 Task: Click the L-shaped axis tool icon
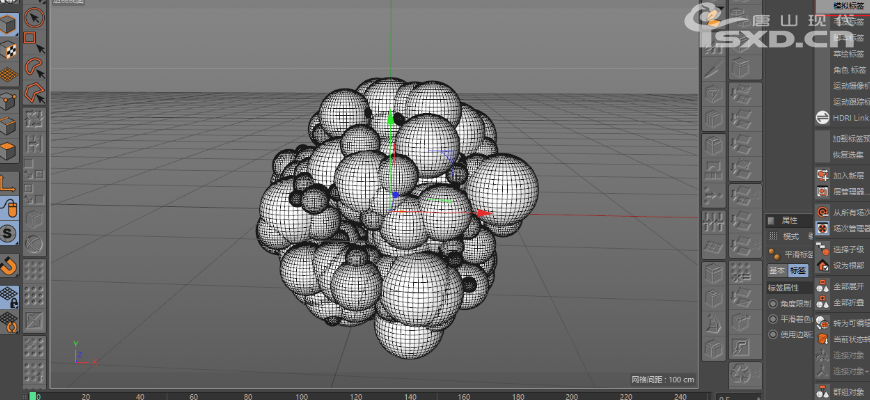pos(8,182)
